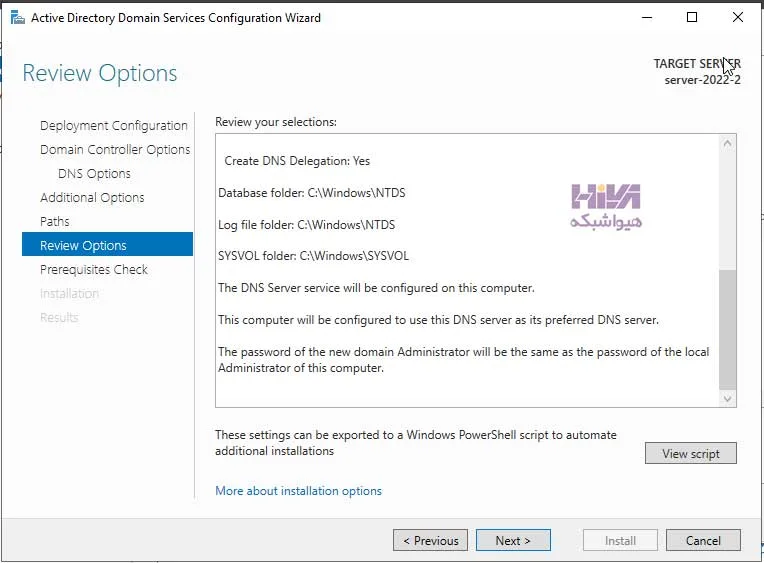Click the Review your selections label
This screenshot has height=563, width=764.
[276, 122]
